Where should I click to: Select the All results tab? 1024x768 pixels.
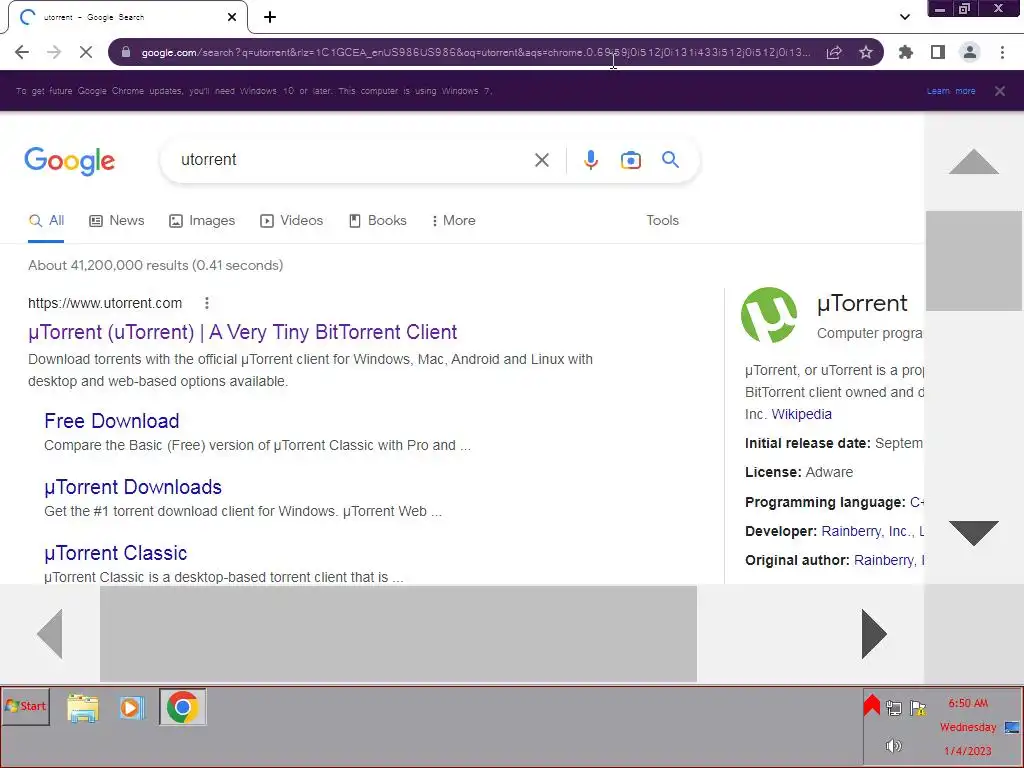46,221
